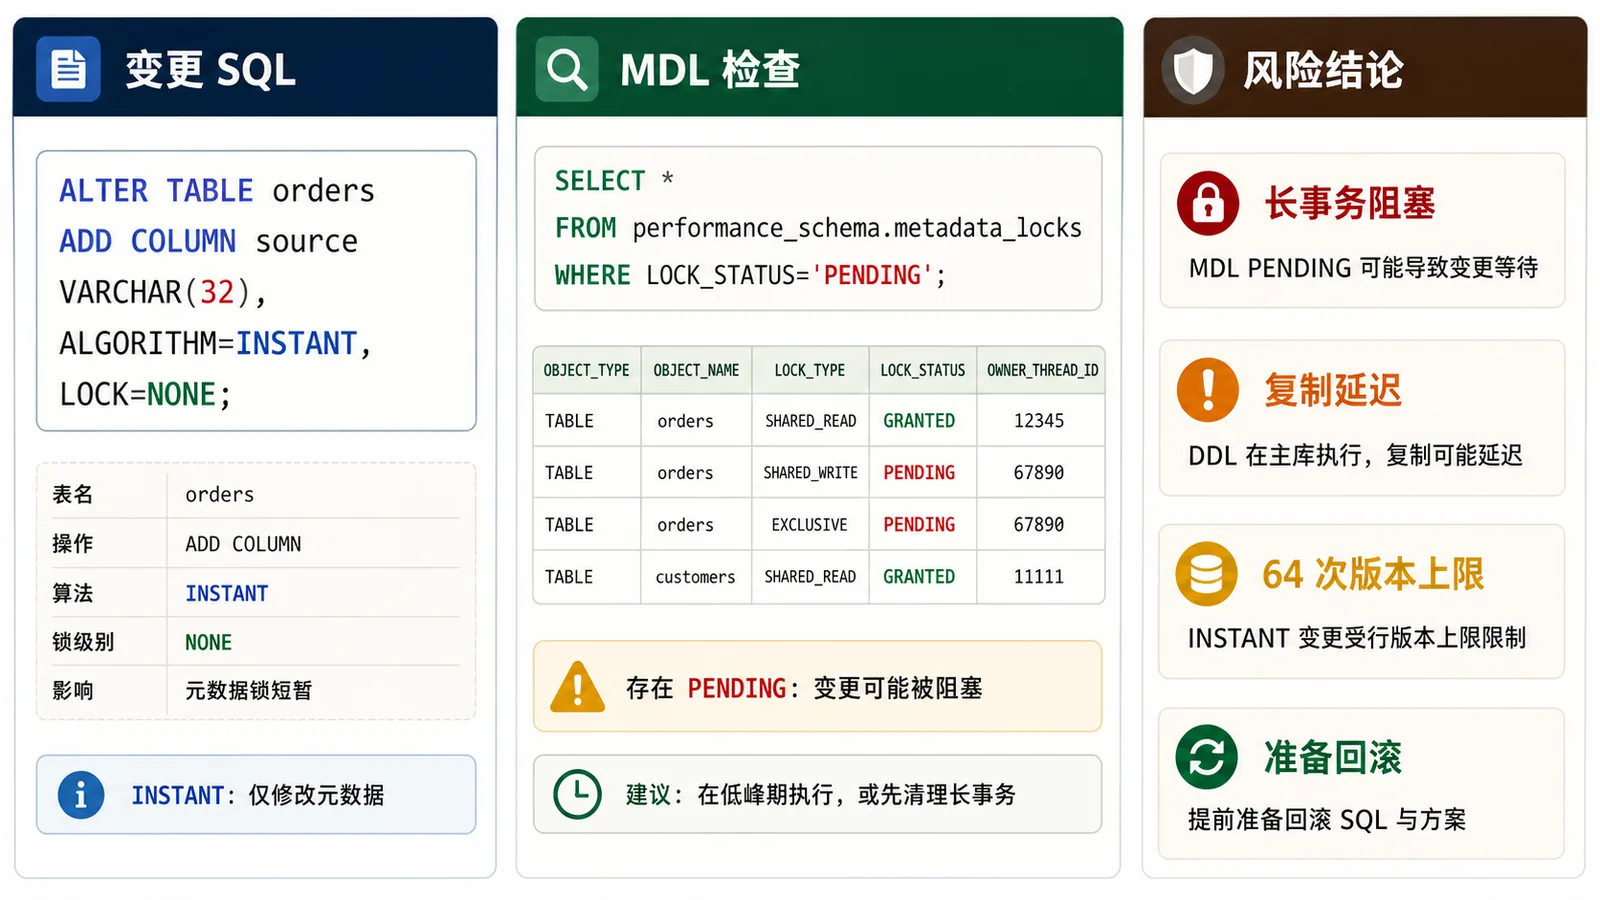Click the 建议: 在低峰期执行 suggestion banner

pyautogui.click(x=818, y=794)
